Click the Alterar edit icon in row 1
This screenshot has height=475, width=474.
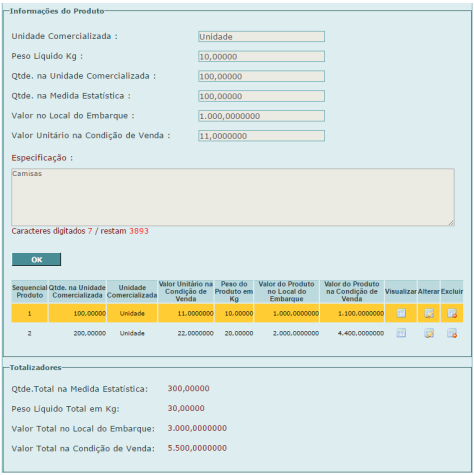(x=429, y=313)
